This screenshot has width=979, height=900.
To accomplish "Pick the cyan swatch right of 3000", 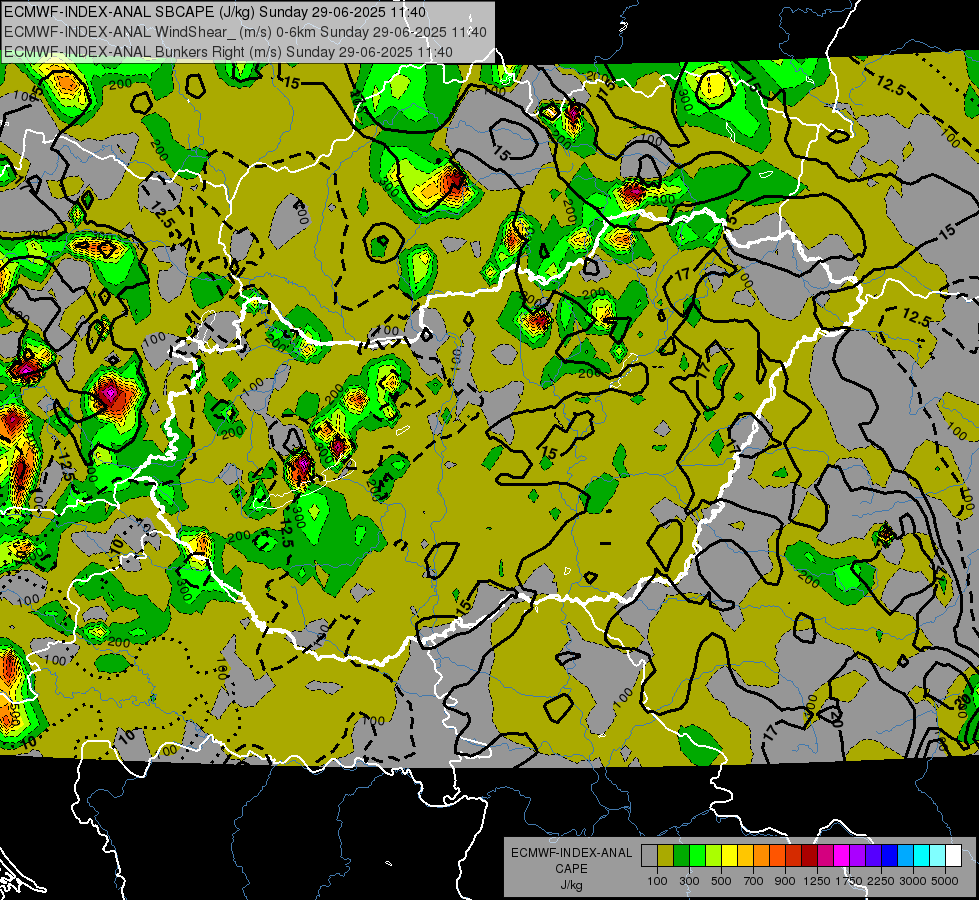I will click(922, 856).
